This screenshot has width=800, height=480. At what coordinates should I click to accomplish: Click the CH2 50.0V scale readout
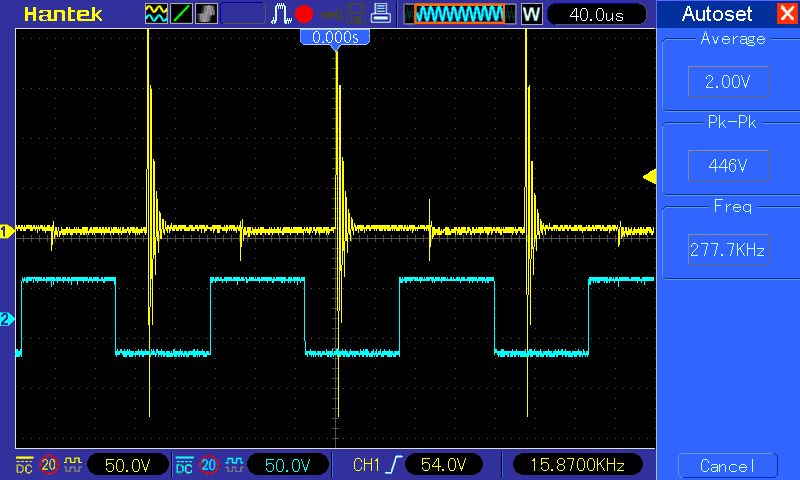tap(287, 465)
